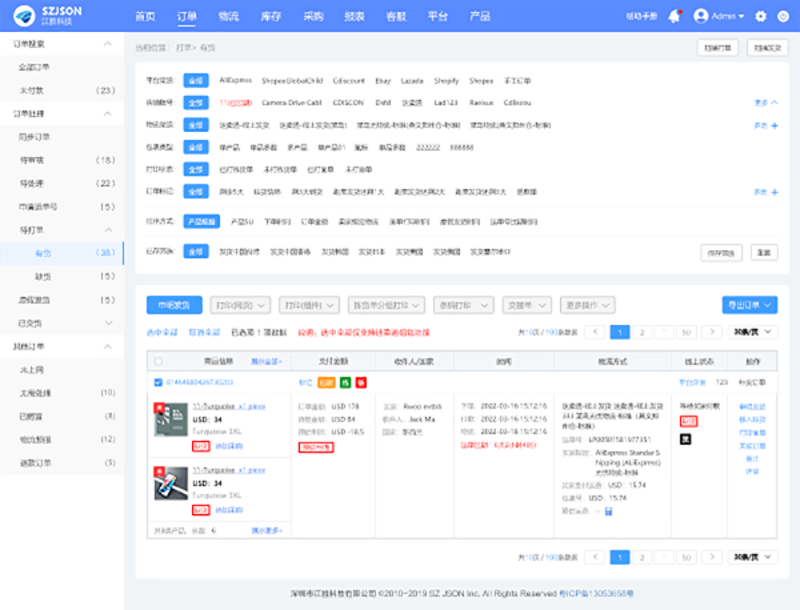Open the 拣货单分组打印 dropdown
The height and width of the screenshot is (610, 800).
coord(386,305)
